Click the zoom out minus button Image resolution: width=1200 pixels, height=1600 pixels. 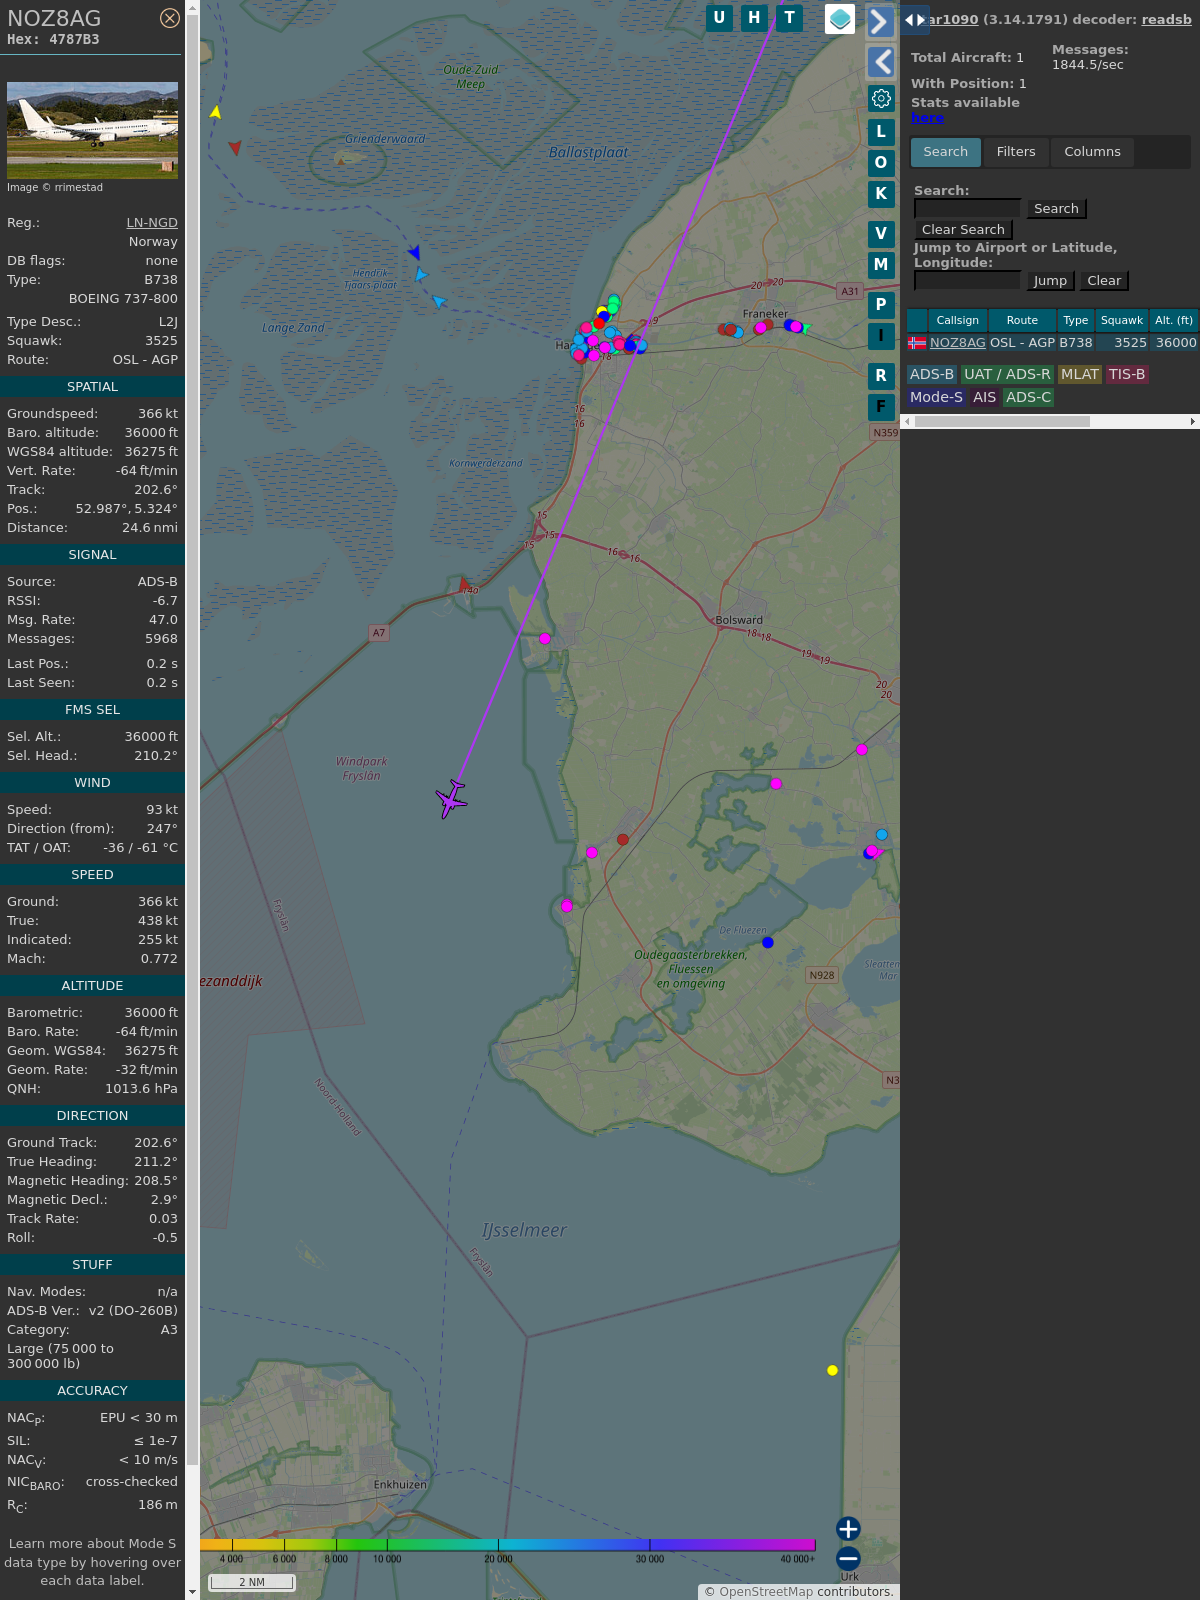pos(848,1558)
